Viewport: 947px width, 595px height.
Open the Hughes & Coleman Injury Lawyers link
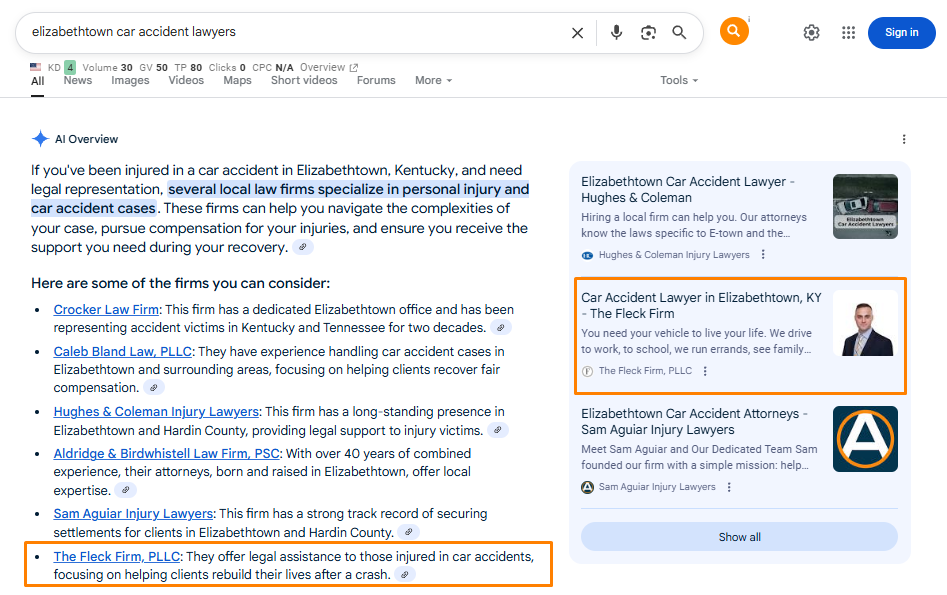pos(156,411)
